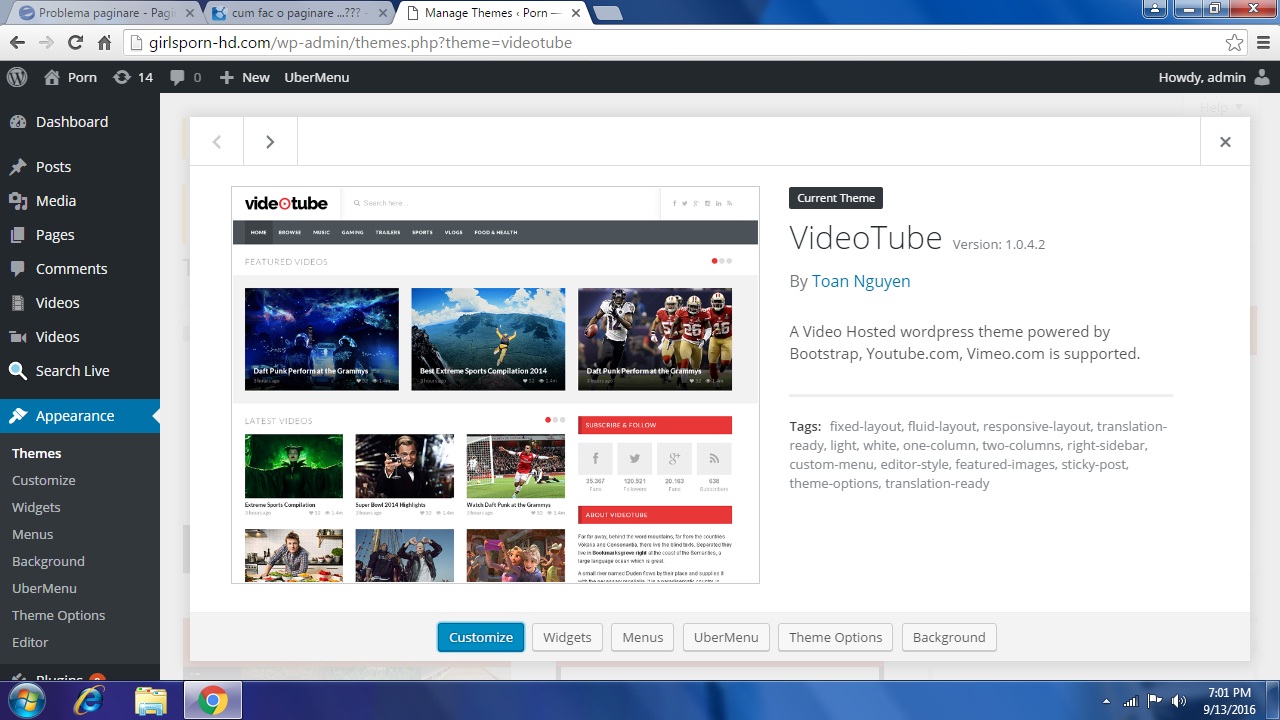Click the Chrome taskbar icon

[x=211, y=701]
